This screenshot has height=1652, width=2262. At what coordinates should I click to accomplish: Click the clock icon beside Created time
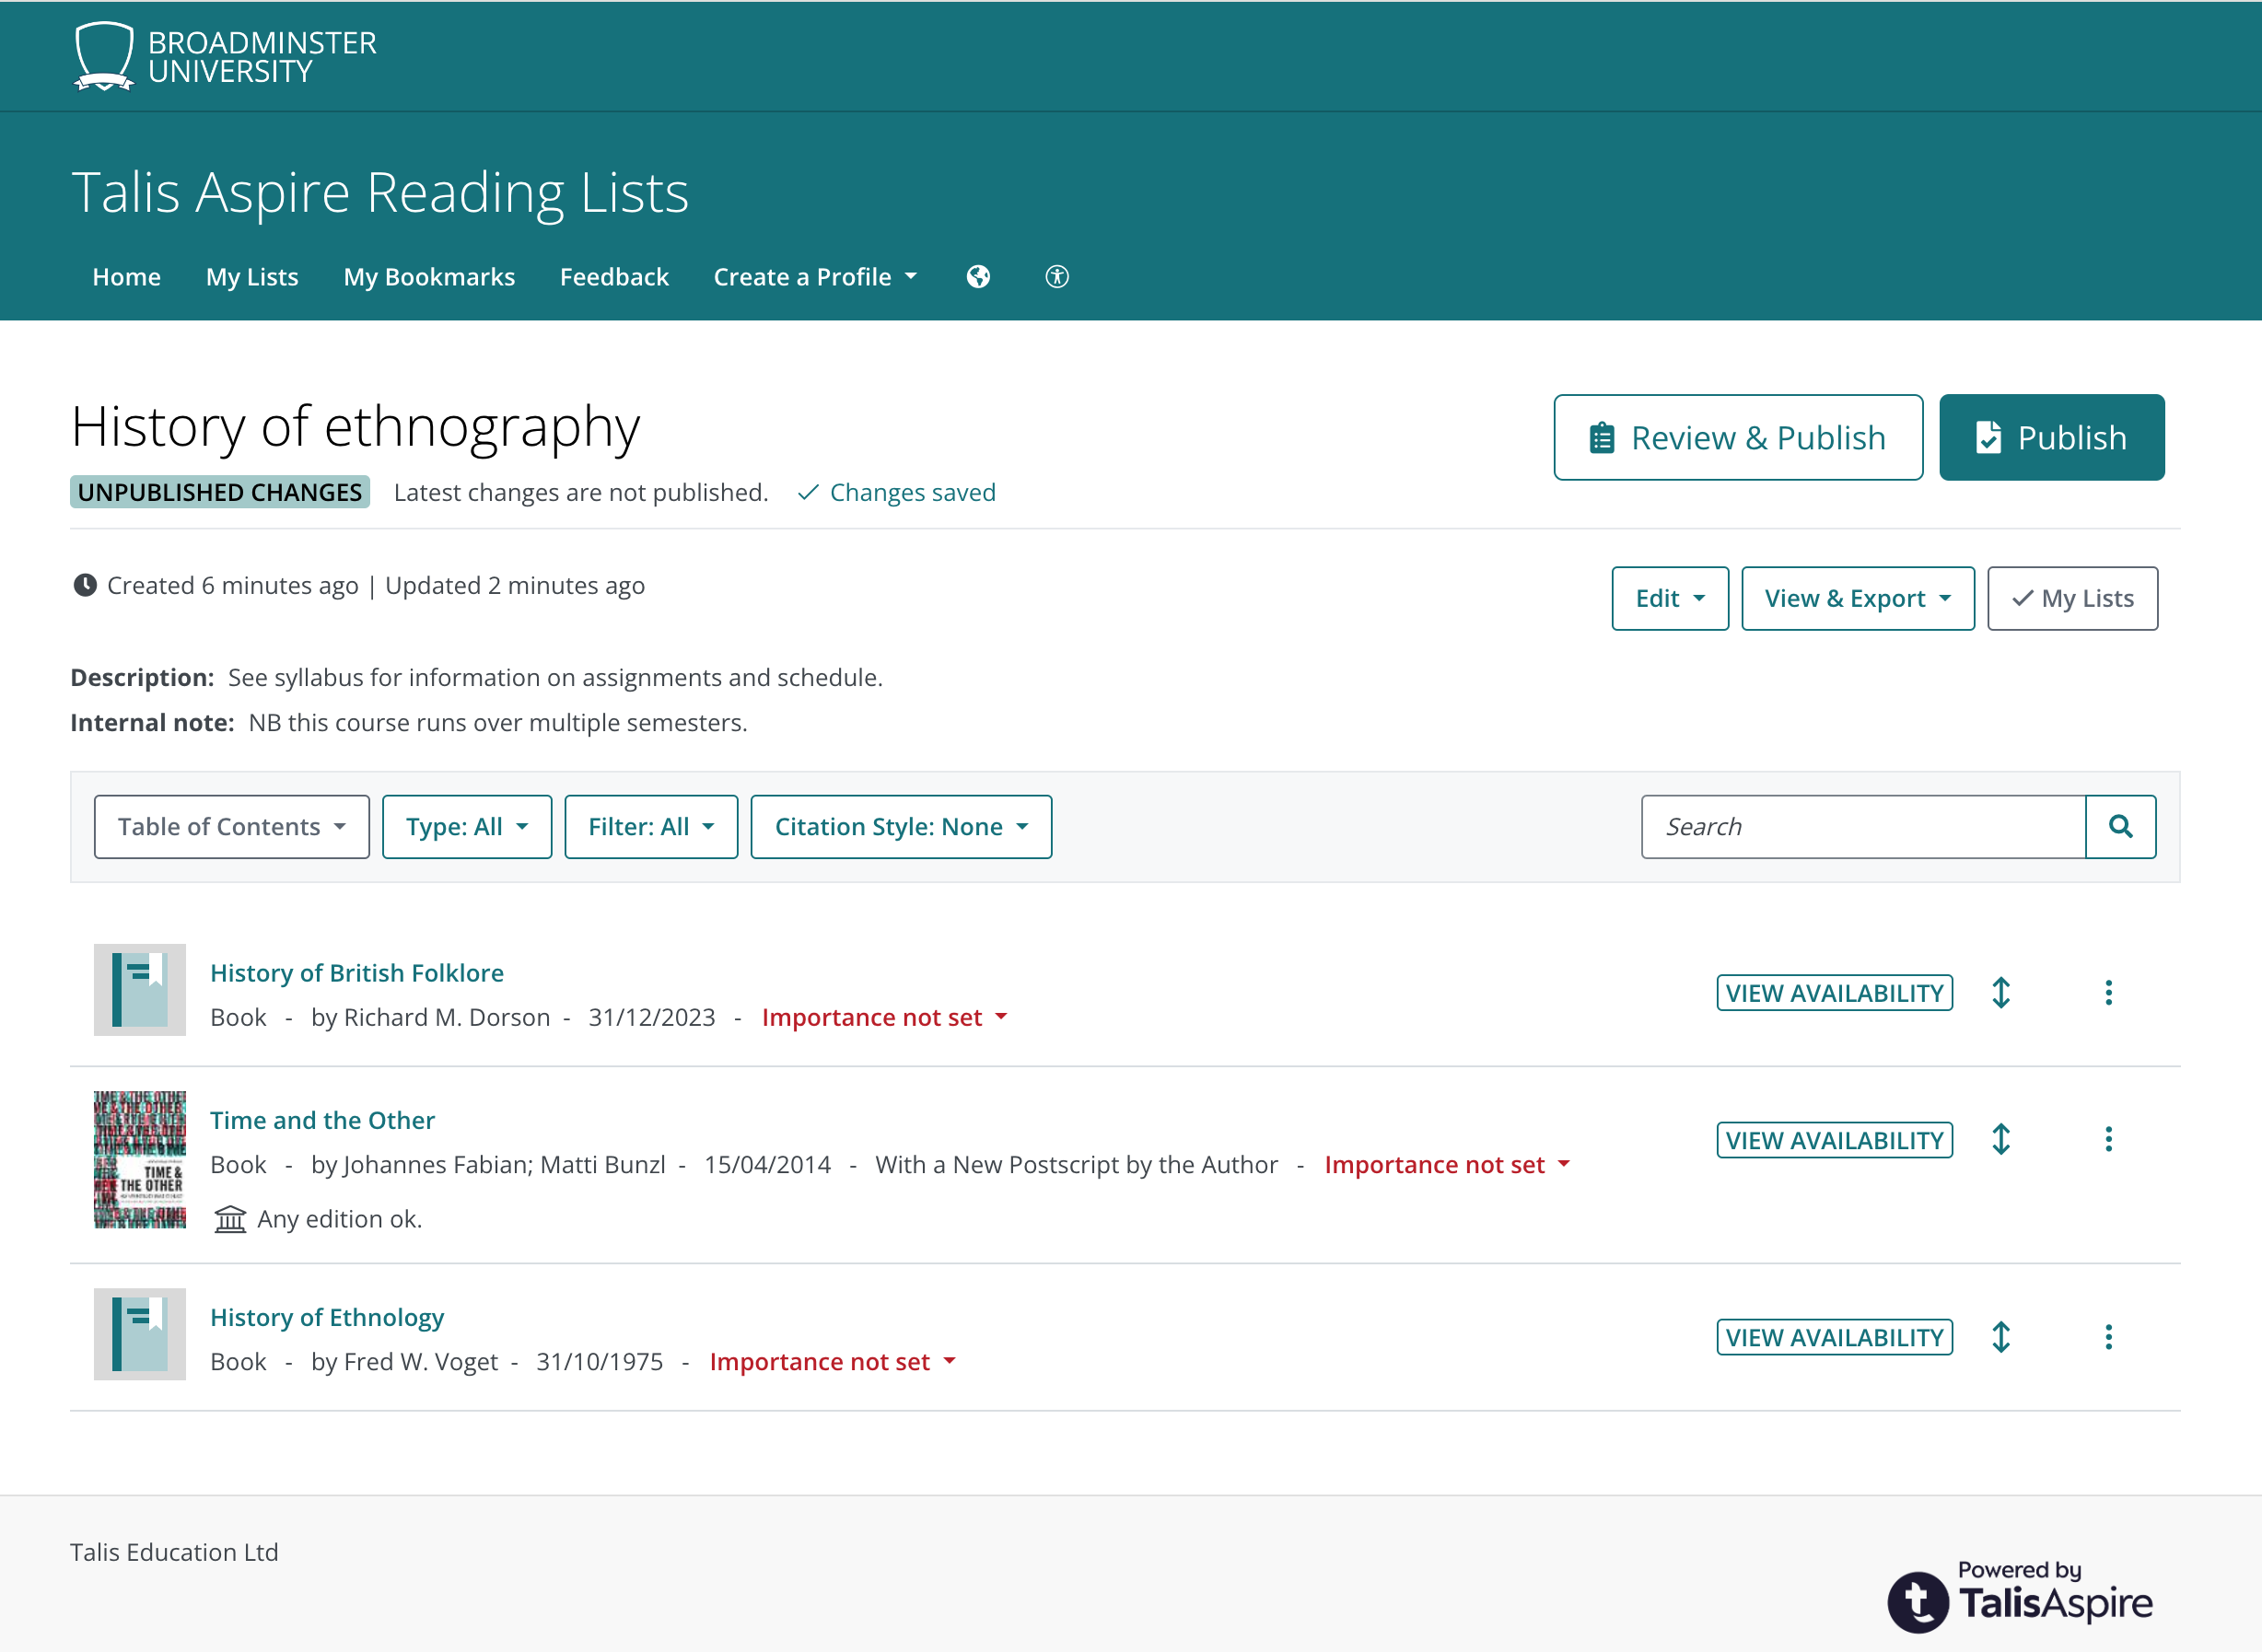85,585
